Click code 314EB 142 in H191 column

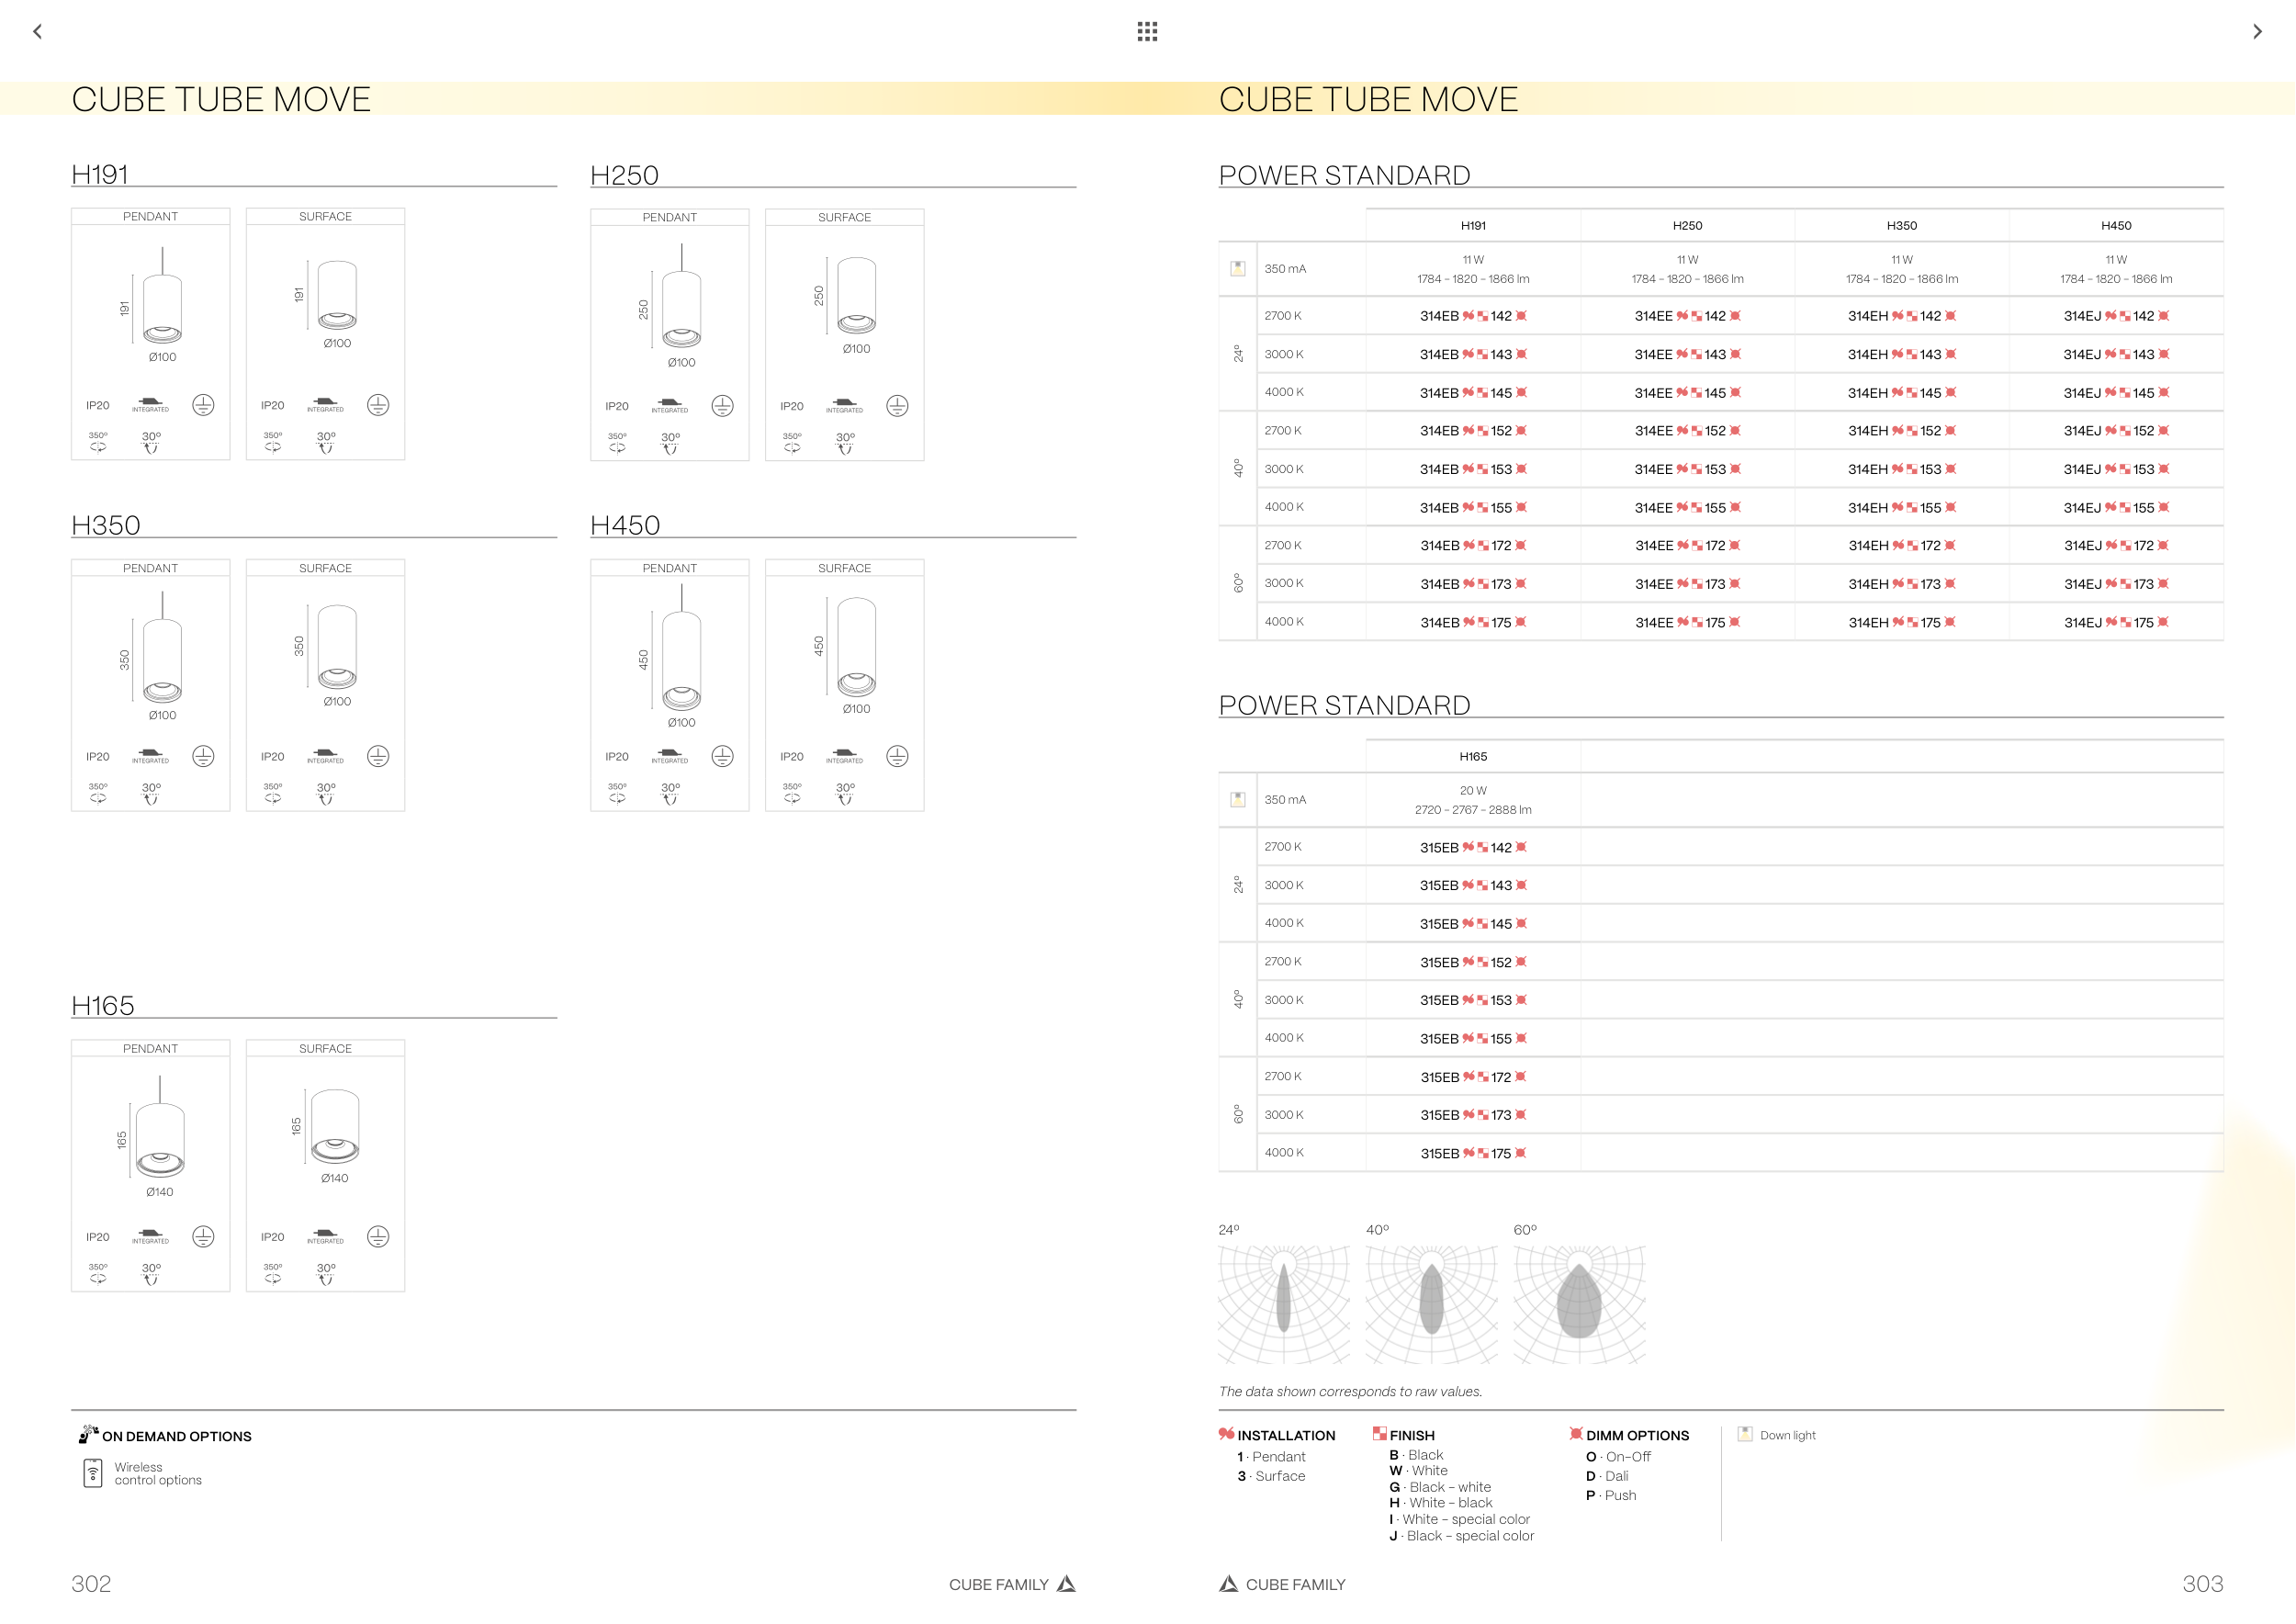pos(1473,316)
